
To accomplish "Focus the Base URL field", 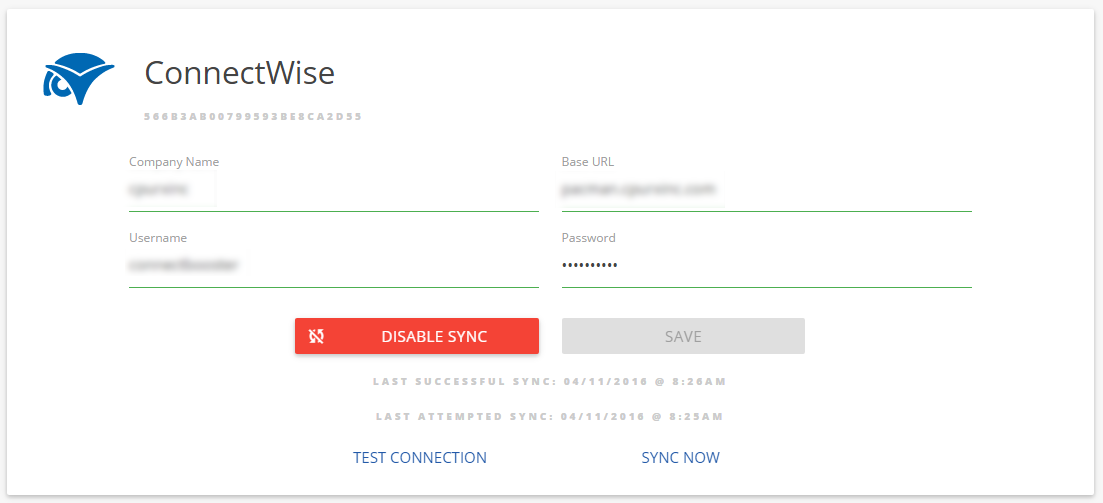I will [x=767, y=190].
